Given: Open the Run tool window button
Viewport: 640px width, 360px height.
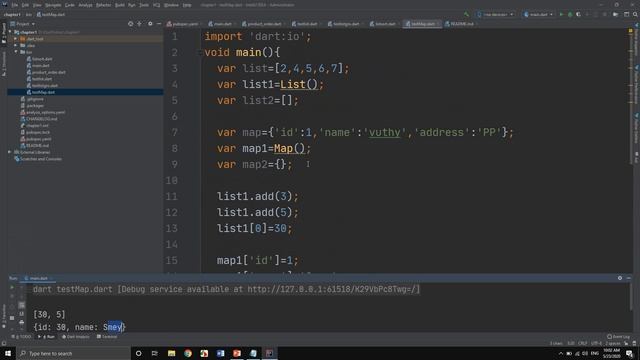Looking at the screenshot, I should point(46,337).
